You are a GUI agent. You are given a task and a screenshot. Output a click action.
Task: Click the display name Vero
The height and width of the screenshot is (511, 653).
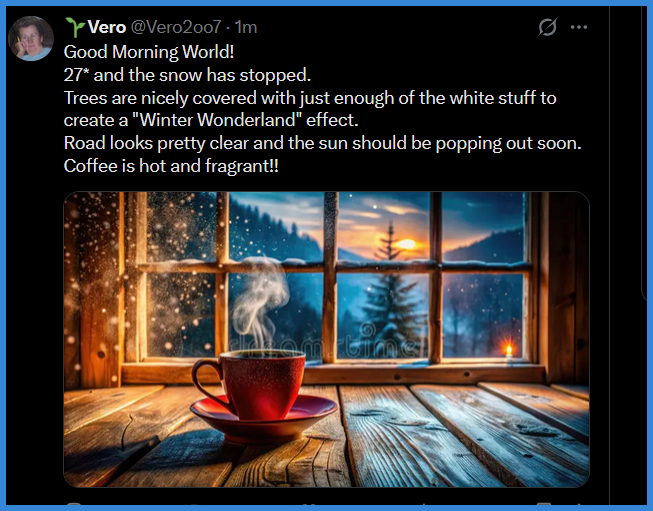107,27
